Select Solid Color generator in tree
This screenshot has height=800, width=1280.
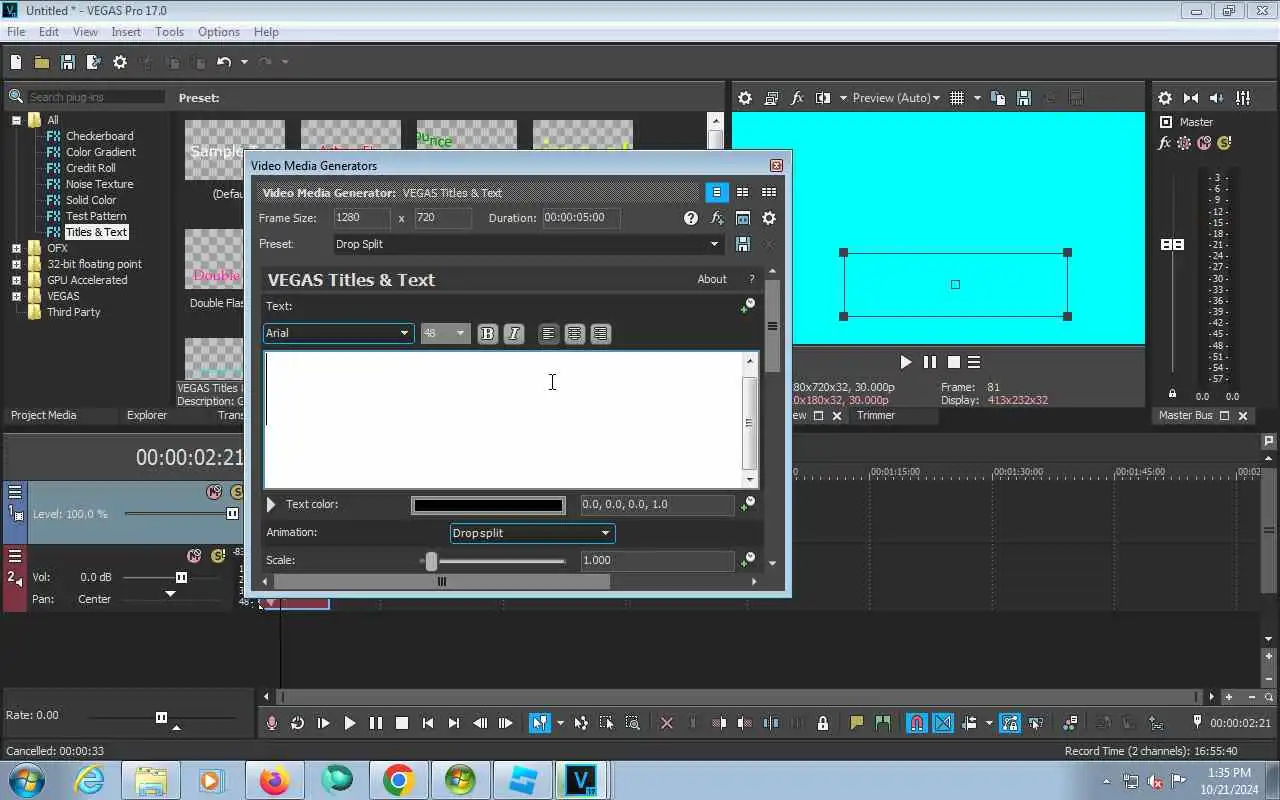coord(91,200)
